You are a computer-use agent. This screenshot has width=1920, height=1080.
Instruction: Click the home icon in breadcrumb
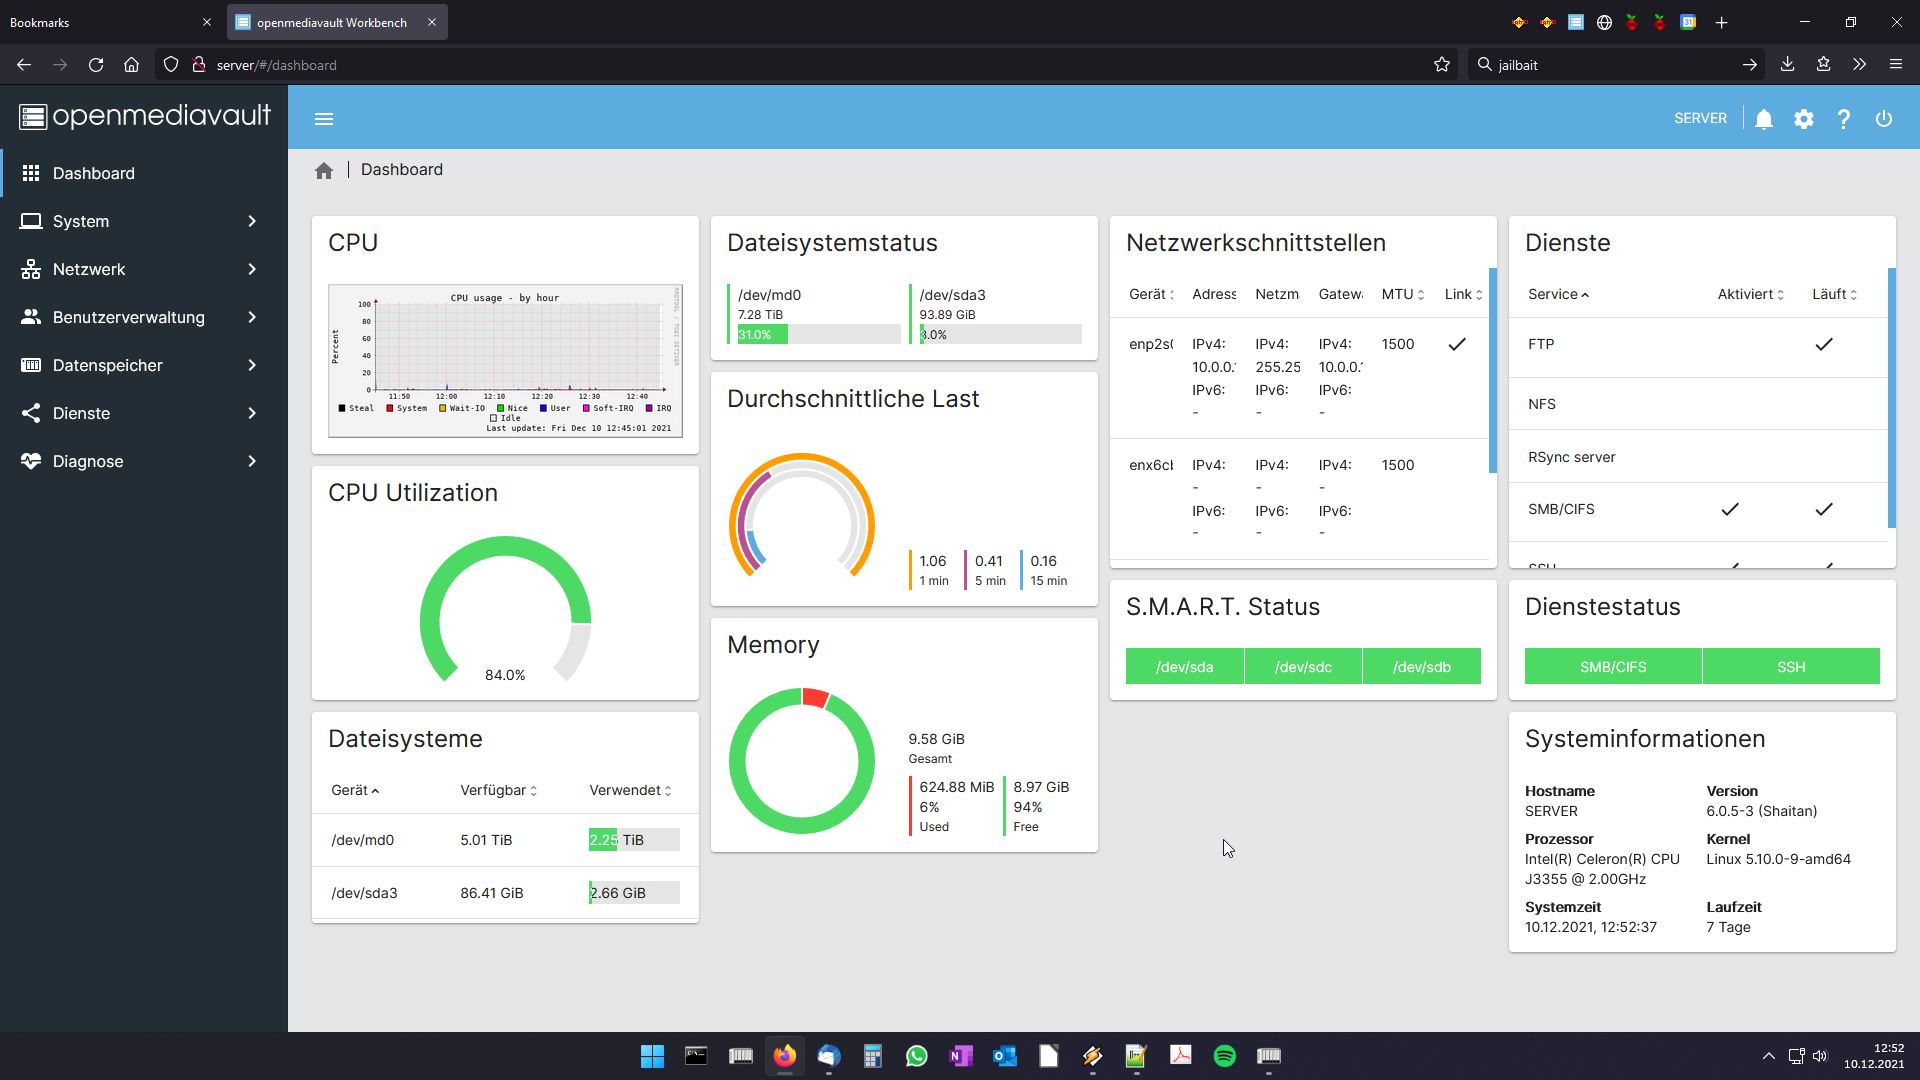324,171
